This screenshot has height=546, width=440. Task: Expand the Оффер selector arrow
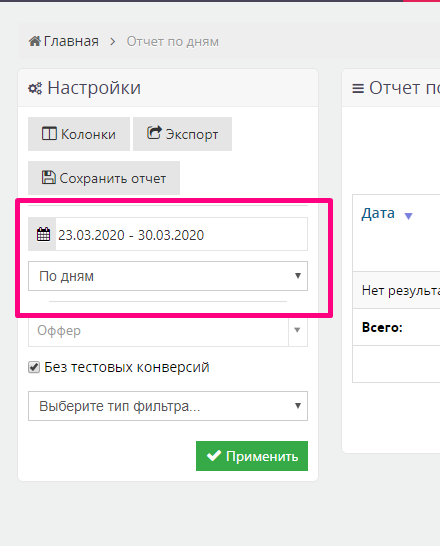point(297,330)
